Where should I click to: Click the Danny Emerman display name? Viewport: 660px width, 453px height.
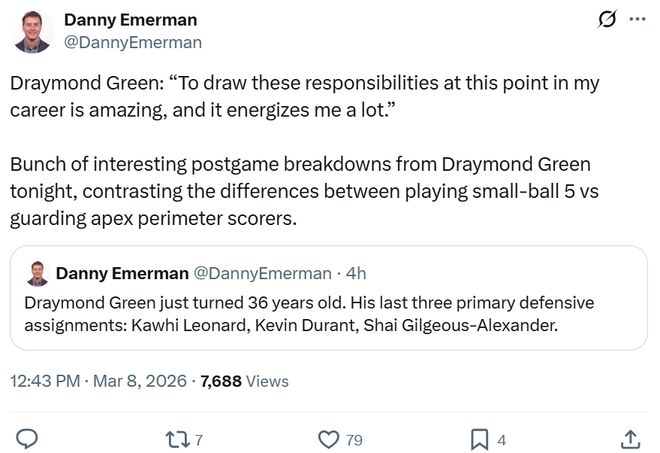click(x=130, y=20)
